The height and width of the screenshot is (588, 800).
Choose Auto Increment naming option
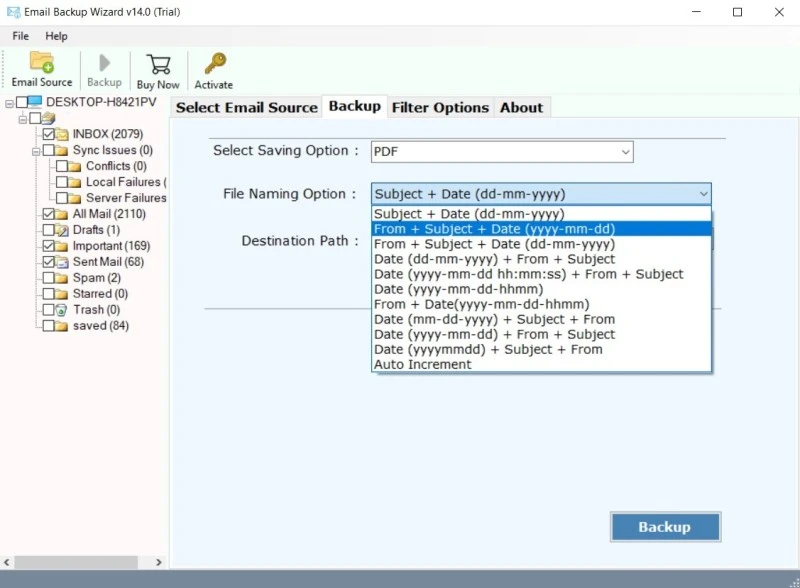point(422,365)
